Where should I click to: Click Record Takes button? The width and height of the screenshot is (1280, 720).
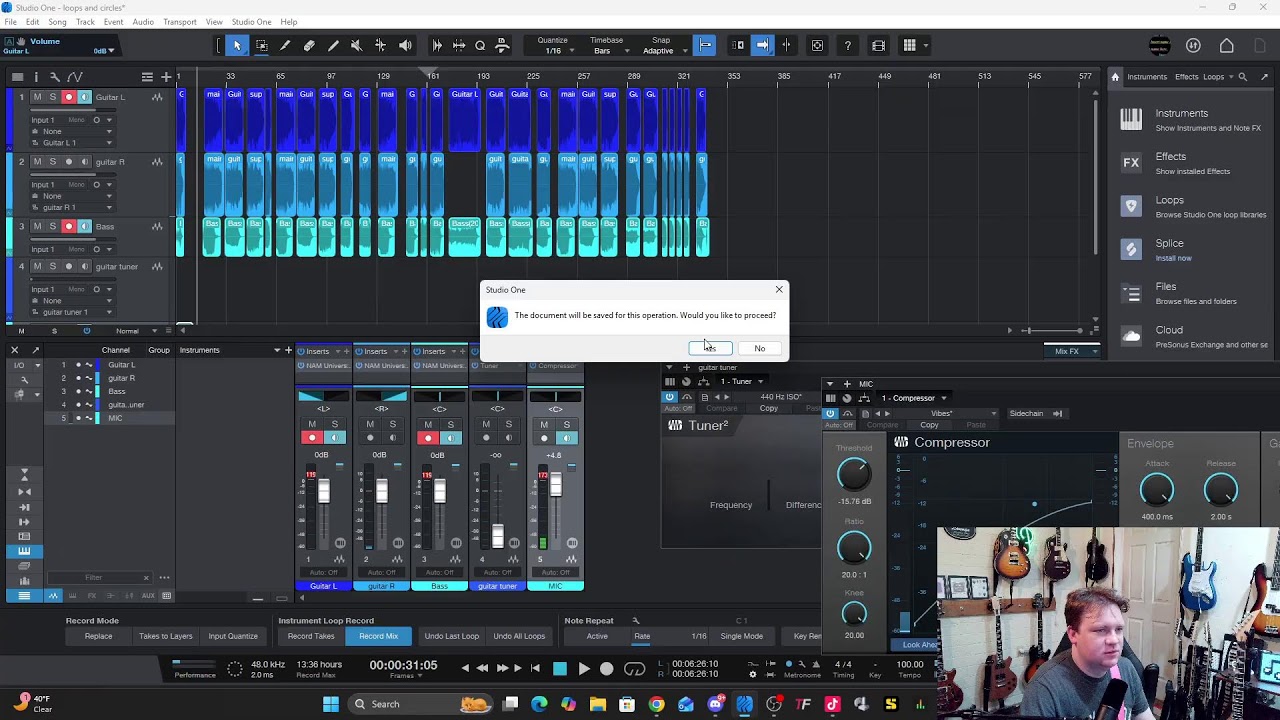coord(311,636)
